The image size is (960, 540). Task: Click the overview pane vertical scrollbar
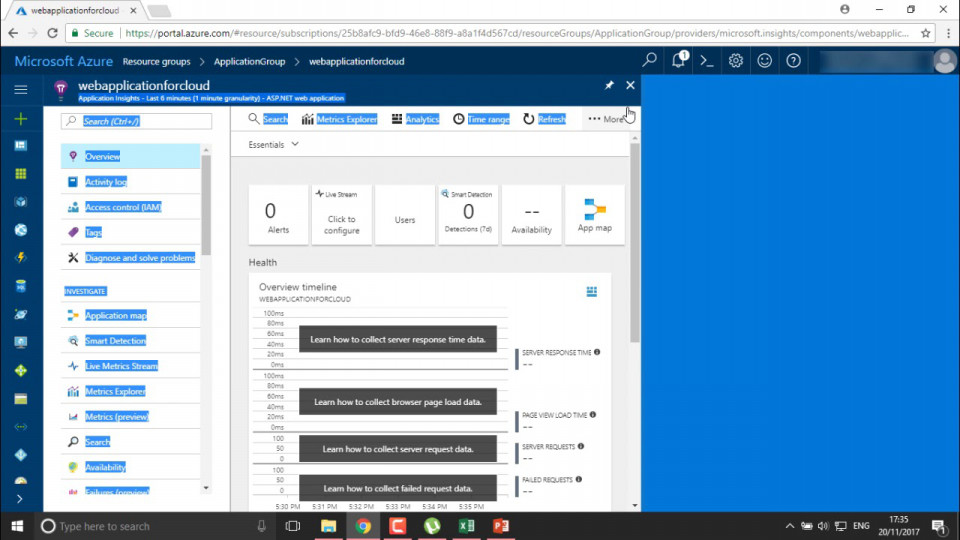pyautogui.click(x=635, y=242)
